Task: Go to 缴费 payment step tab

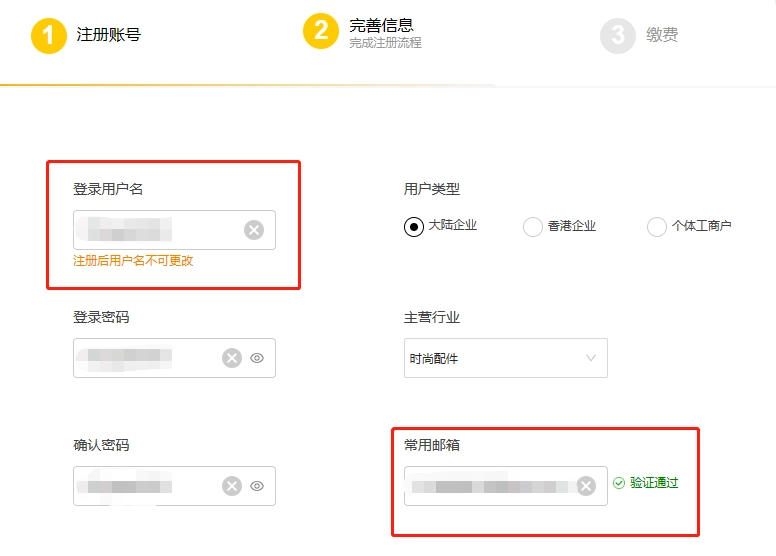Action: pyautogui.click(x=662, y=35)
